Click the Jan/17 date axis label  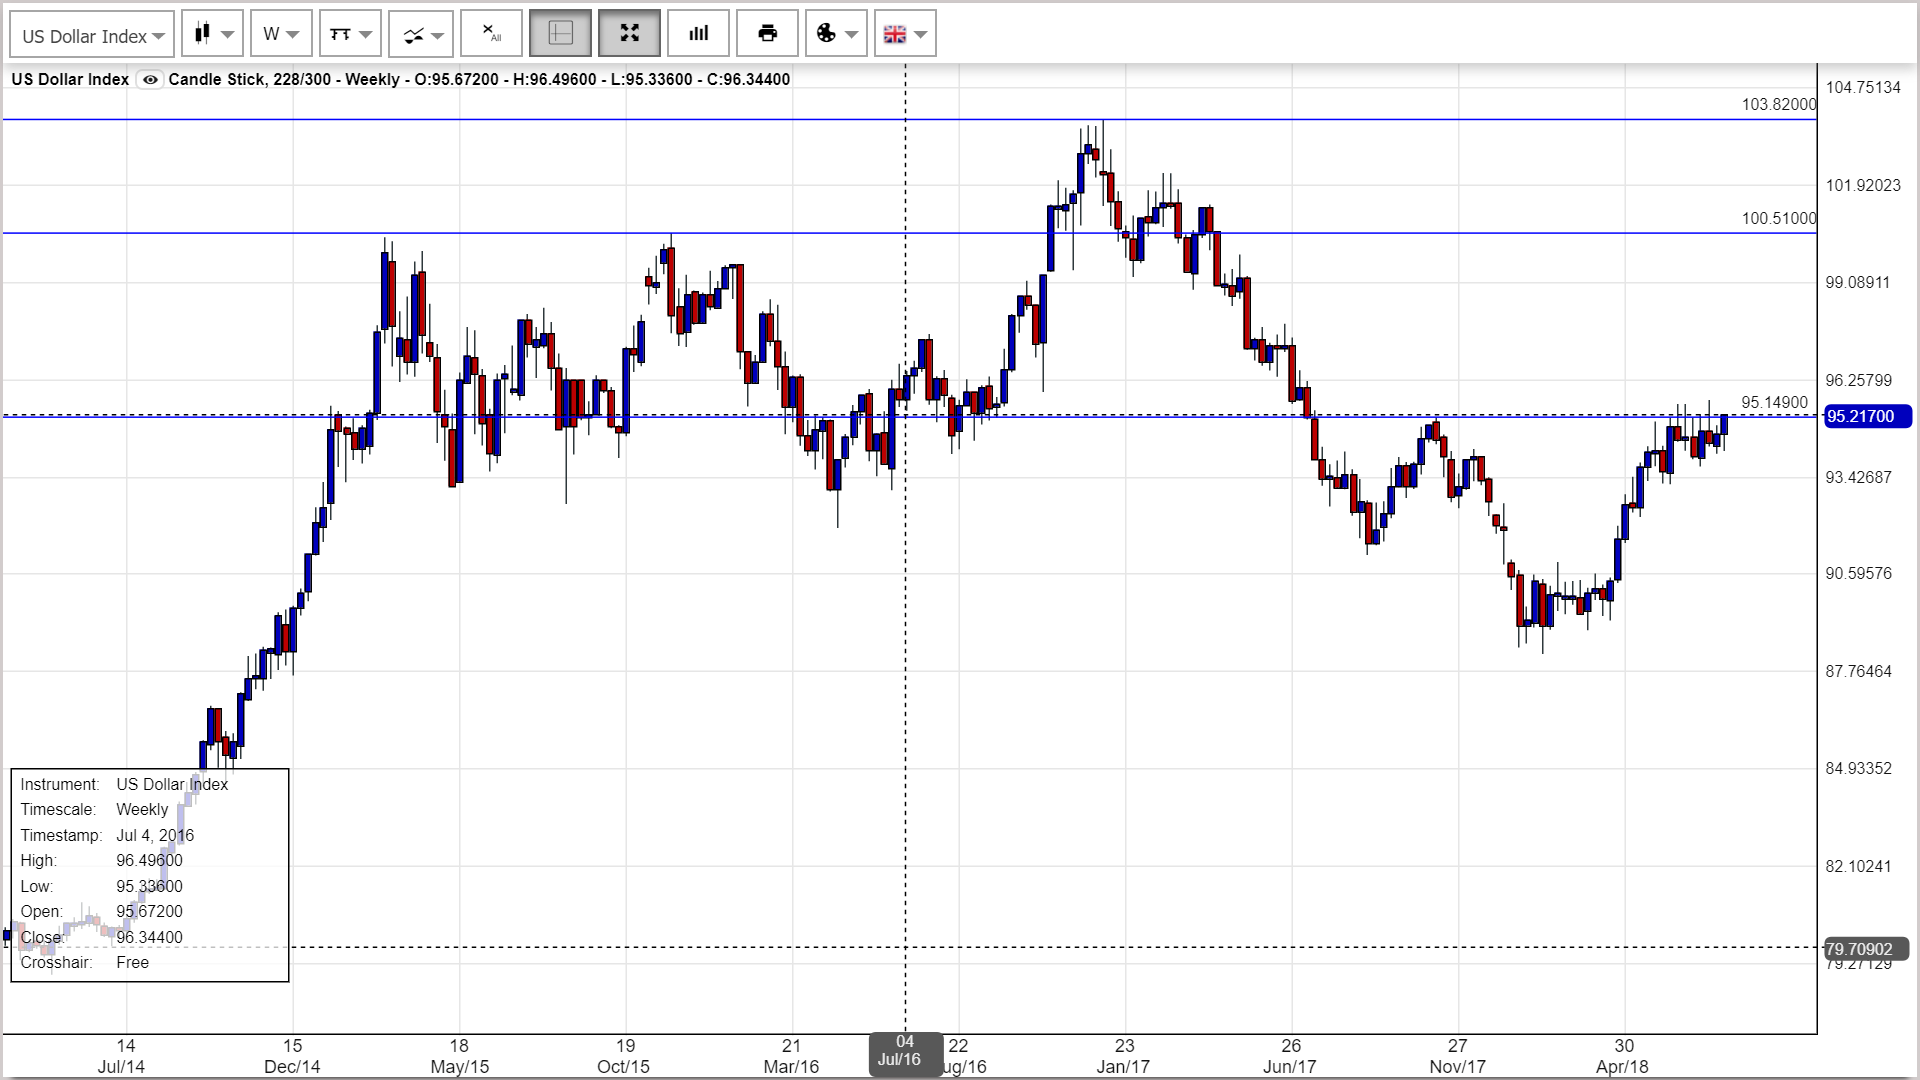1124,1056
